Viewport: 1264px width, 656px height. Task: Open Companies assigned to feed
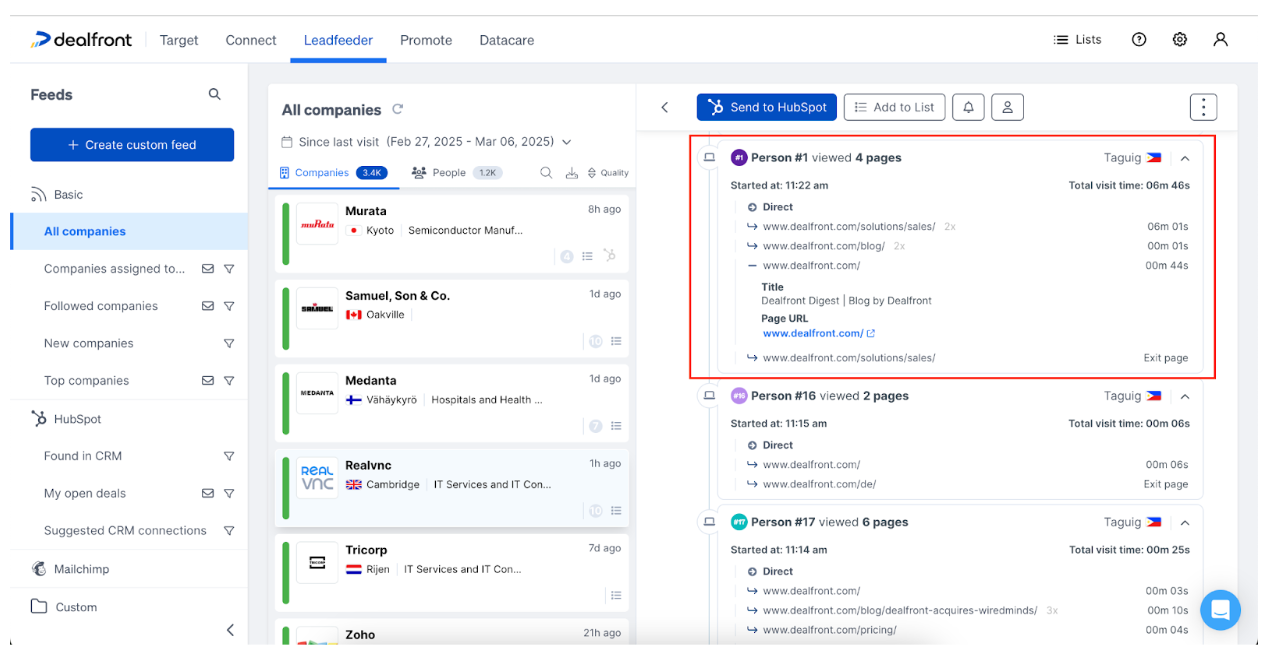tap(114, 268)
